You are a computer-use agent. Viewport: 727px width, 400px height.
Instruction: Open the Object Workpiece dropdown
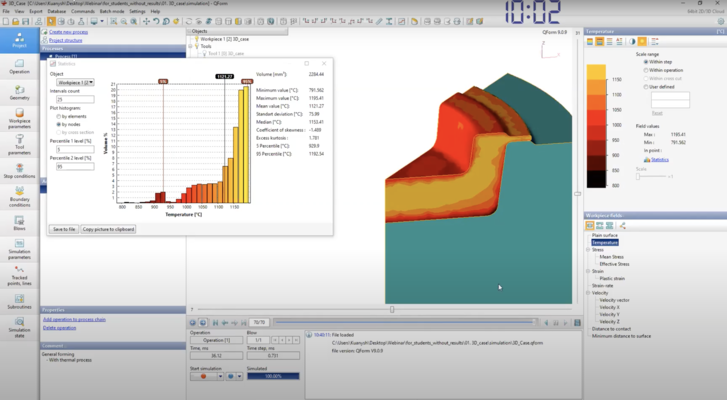(x=75, y=82)
